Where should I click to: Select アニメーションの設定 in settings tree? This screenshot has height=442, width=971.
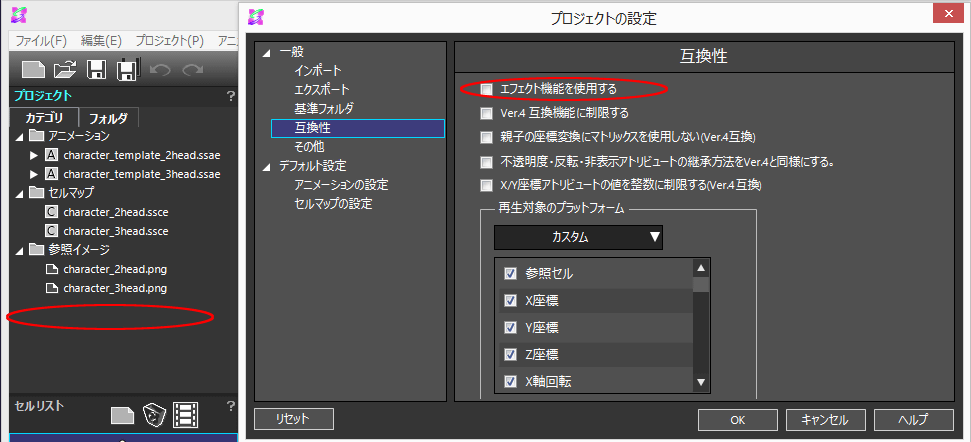(x=341, y=184)
